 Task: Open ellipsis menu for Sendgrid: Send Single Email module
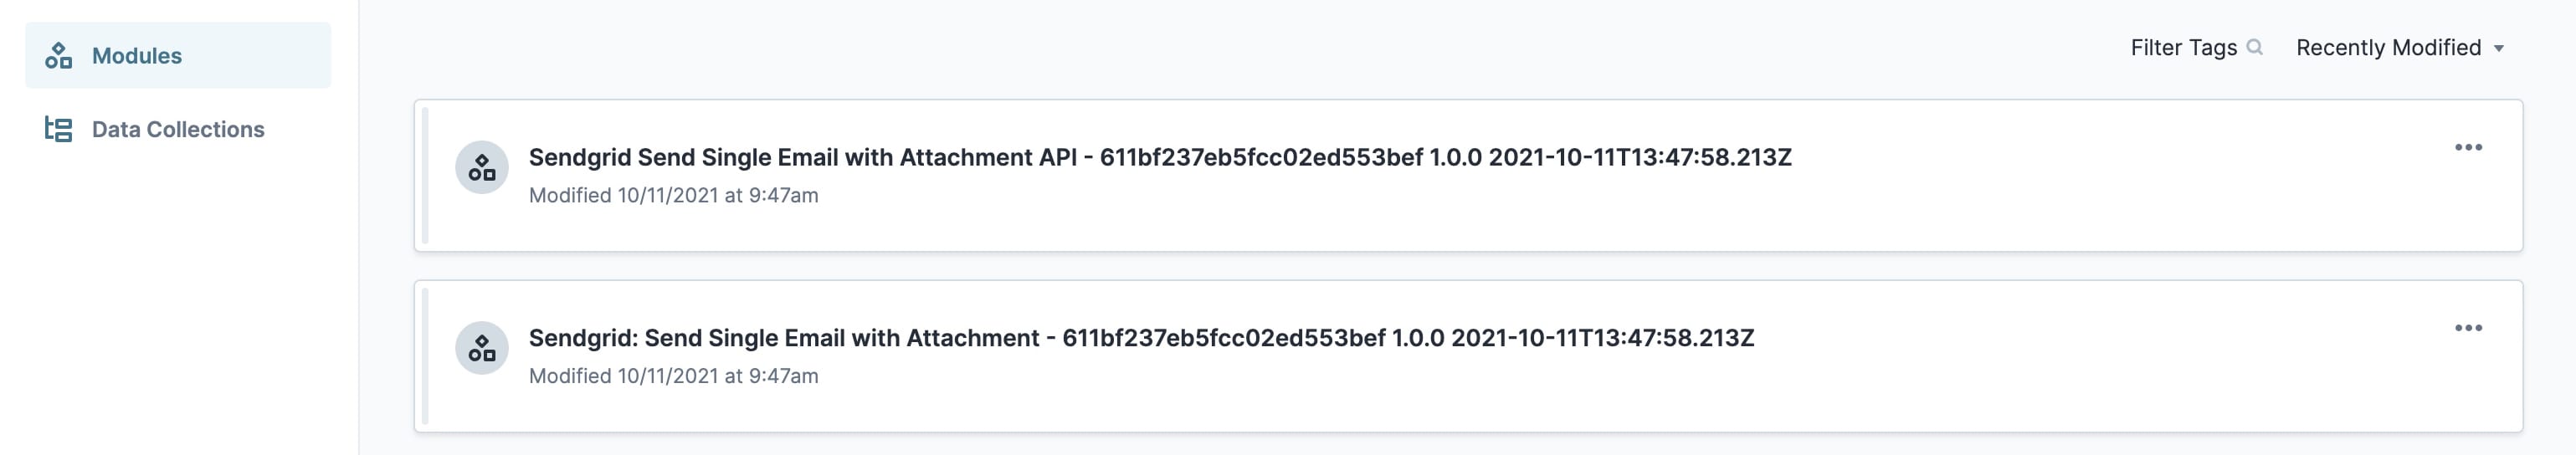[2468, 328]
